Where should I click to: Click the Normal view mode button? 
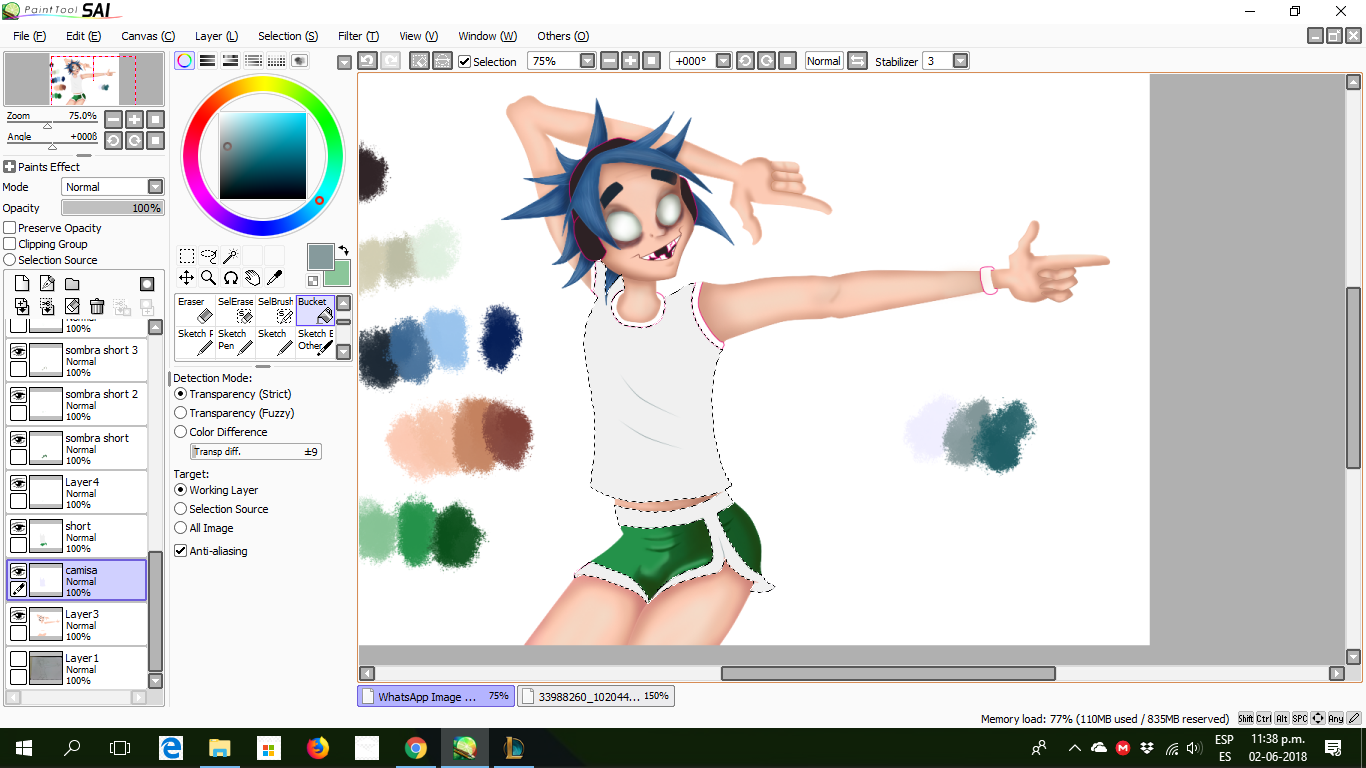pyautogui.click(x=824, y=61)
